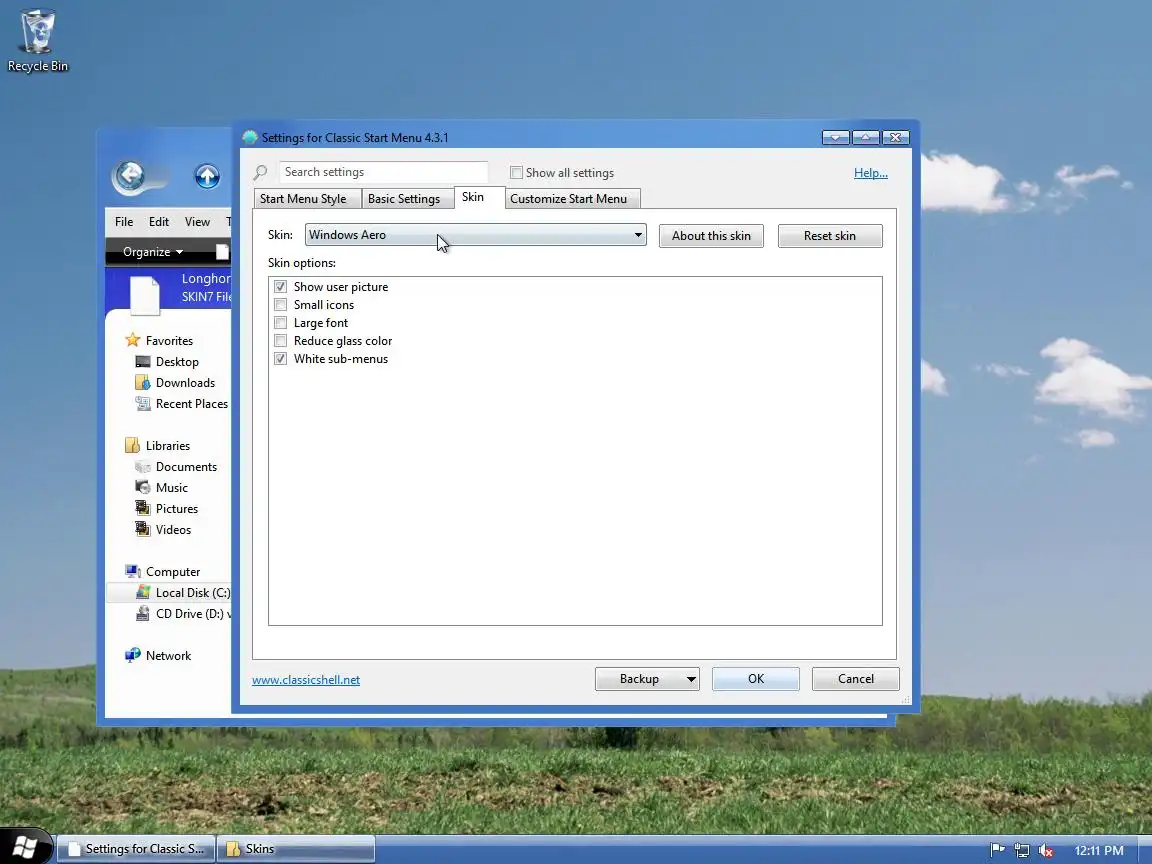The height and width of the screenshot is (864, 1152).
Task: Click the CD Drive (D:) icon
Action: pos(143,613)
